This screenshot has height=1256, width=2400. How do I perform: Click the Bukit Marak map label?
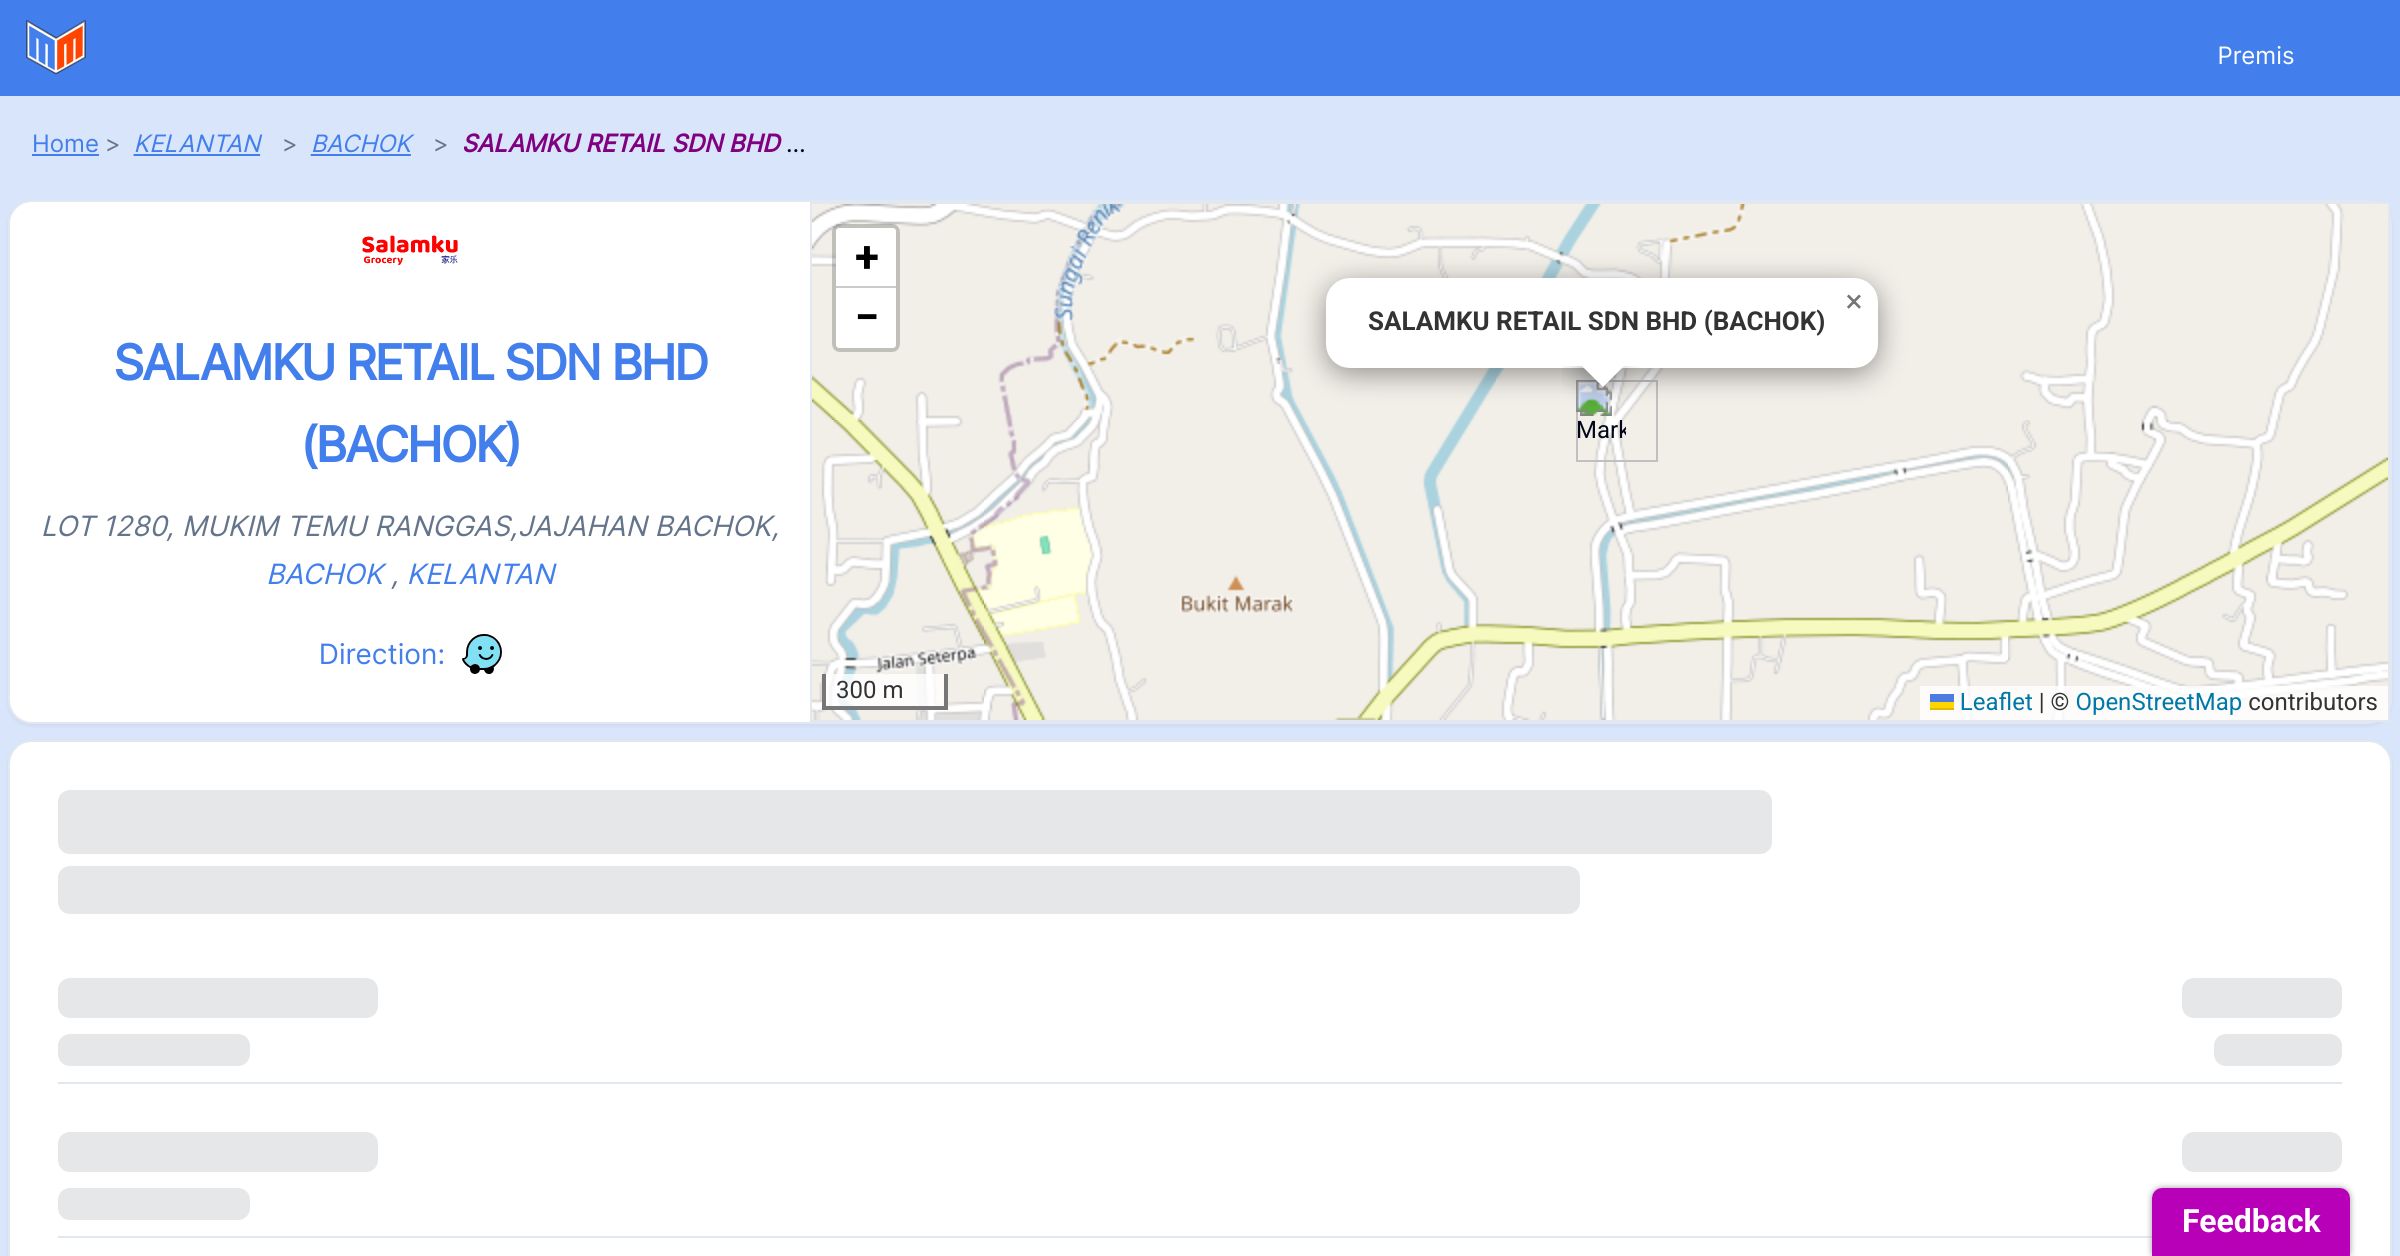[1236, 603]
